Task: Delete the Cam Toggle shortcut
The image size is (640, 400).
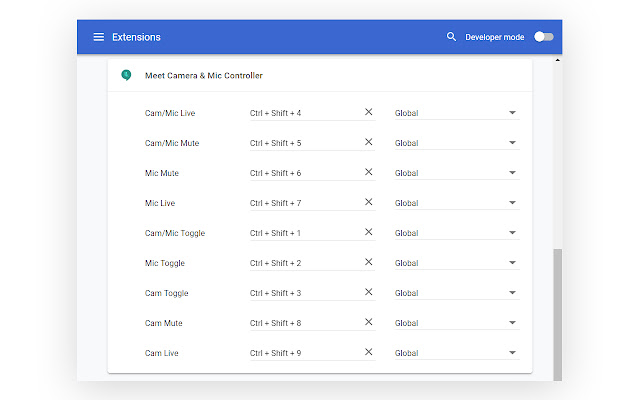Action: tap(368, 292)
